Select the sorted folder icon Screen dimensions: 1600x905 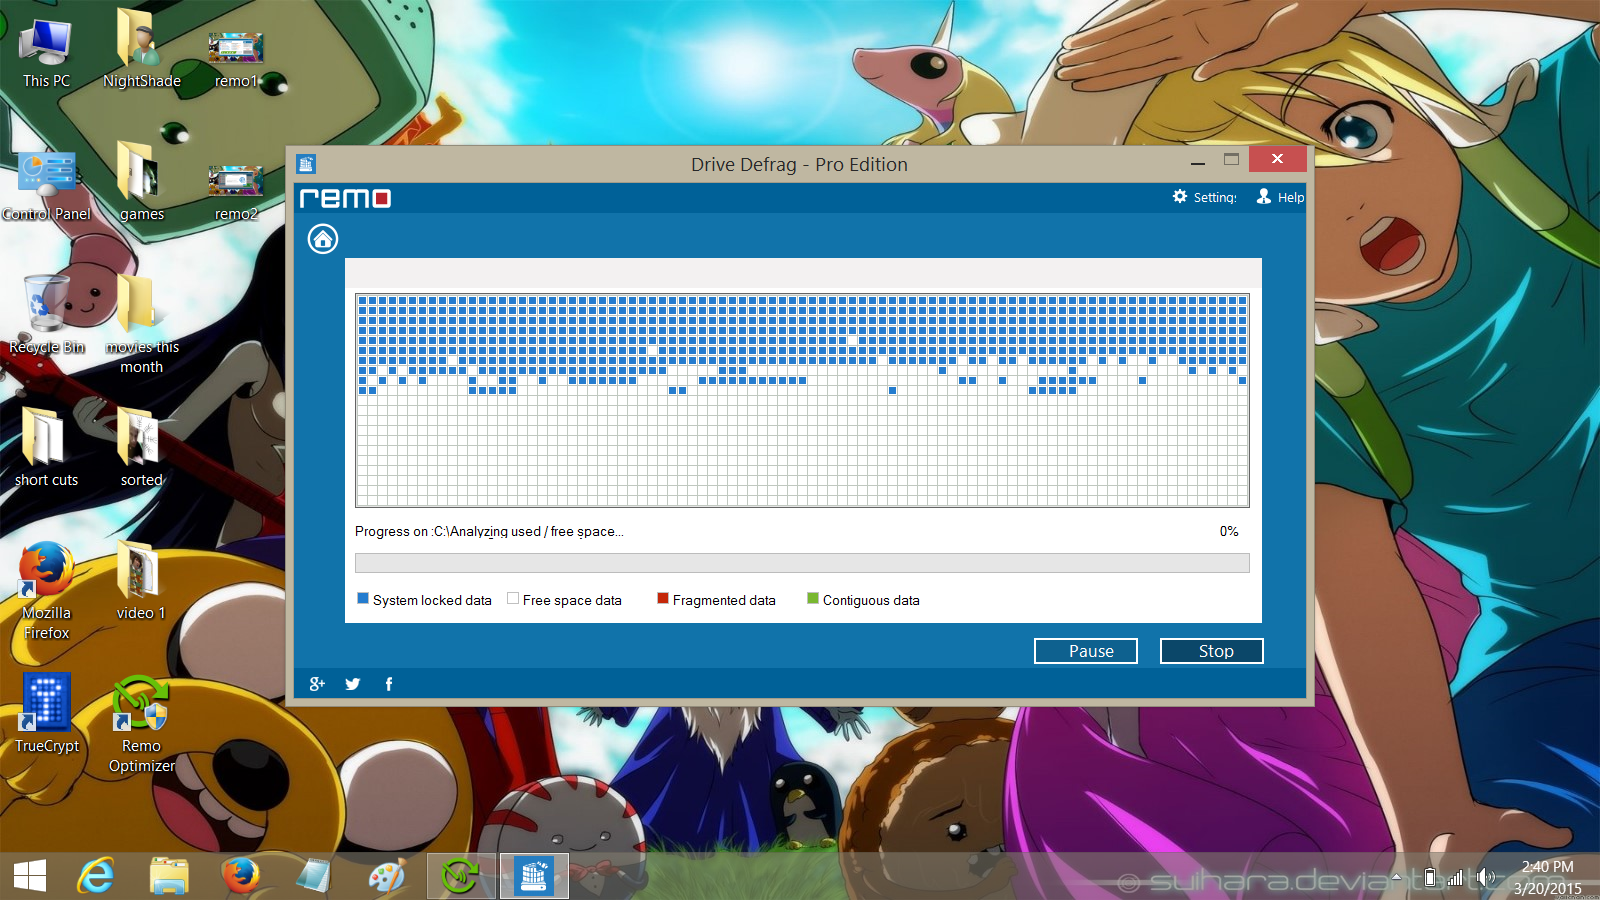142,448
